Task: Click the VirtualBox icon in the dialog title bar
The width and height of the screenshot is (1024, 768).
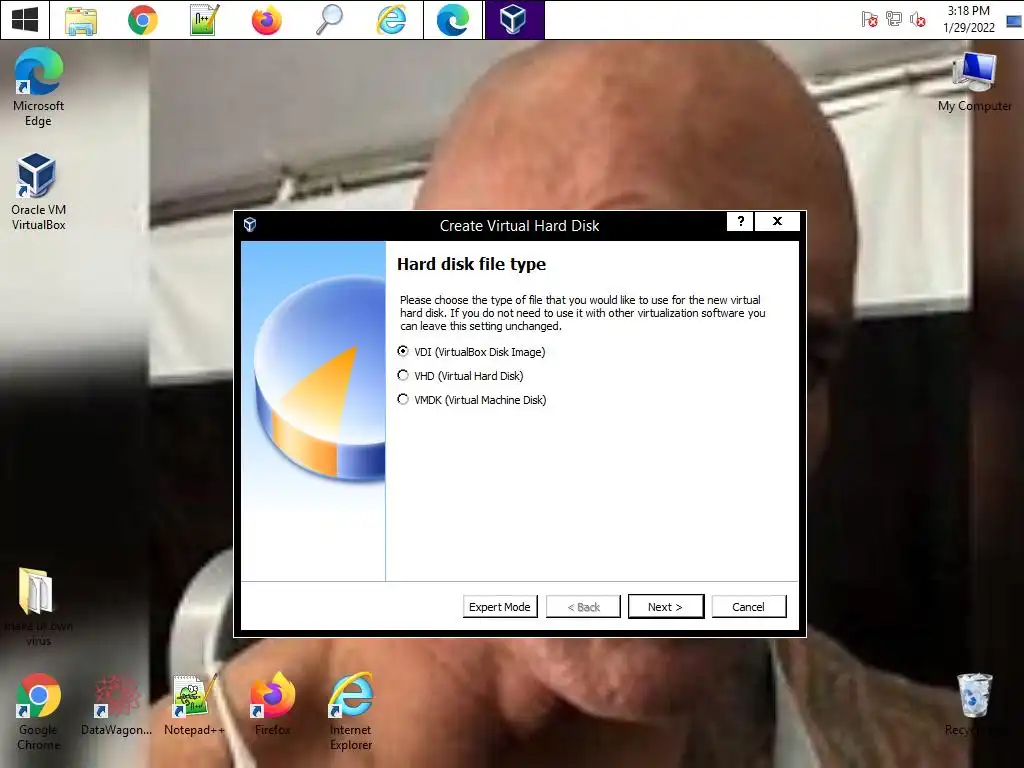Action: [x=249, y=225]
